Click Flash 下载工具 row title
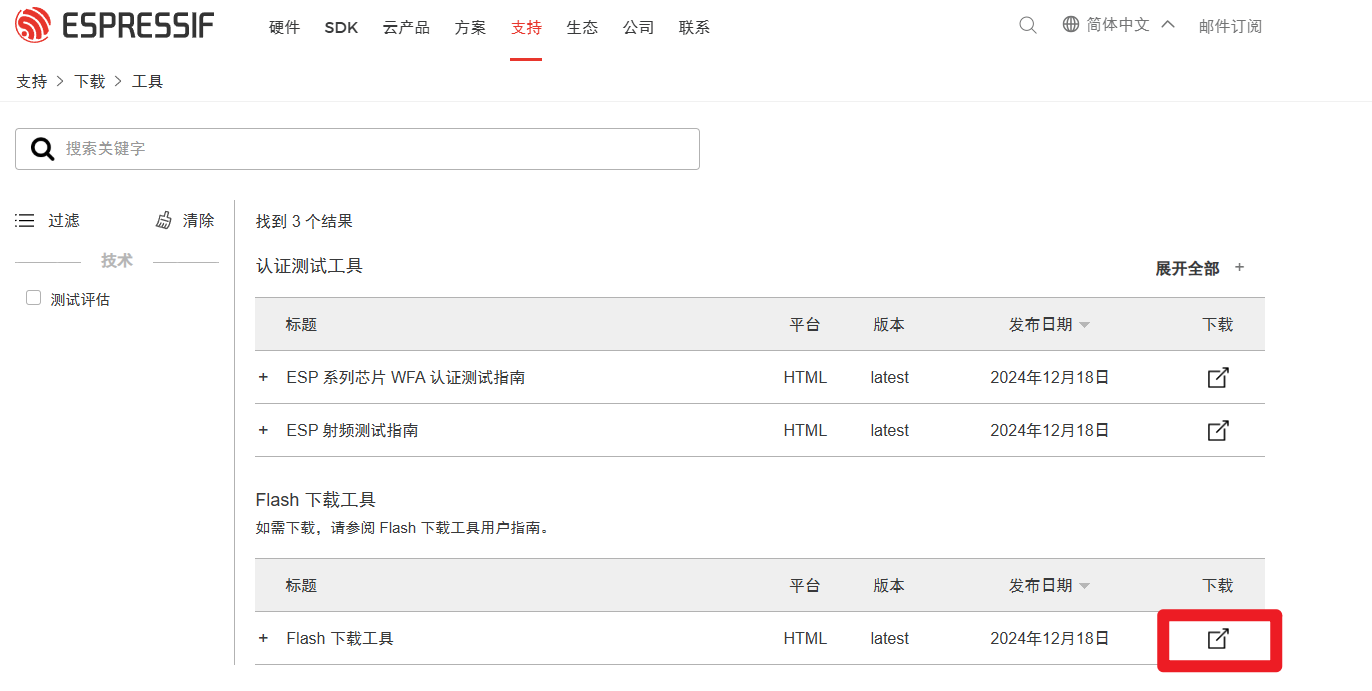The width and height of the screenshot is (1372, 691). click(x=340, y=639)
